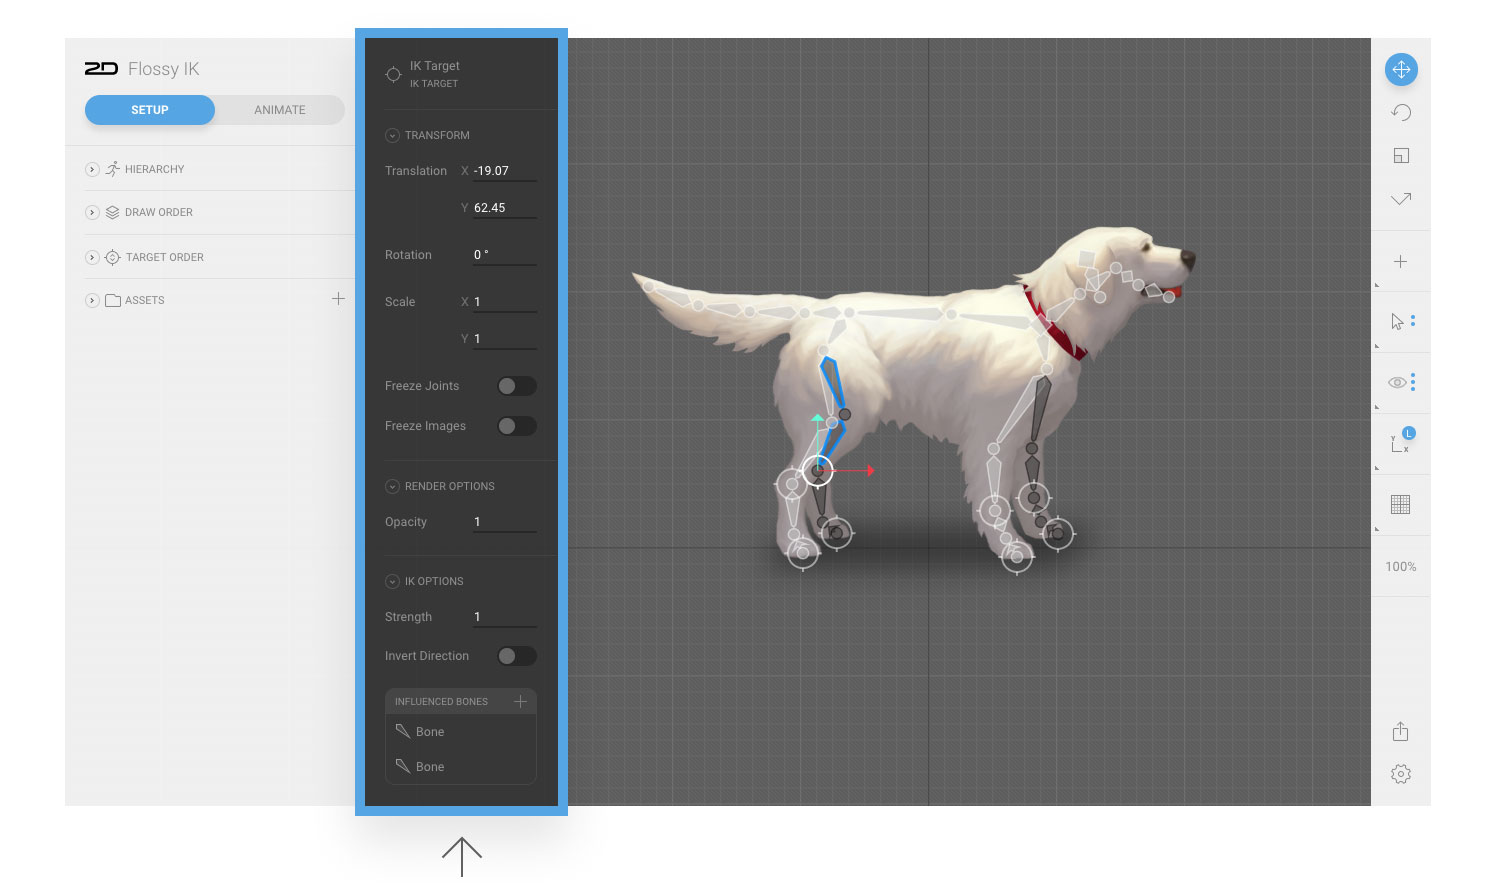Image resolution: width=1496 pixels, height=896 pixels.
Task: Toggle local axis coordinates icon
Action: click(x=1400, y=442)
